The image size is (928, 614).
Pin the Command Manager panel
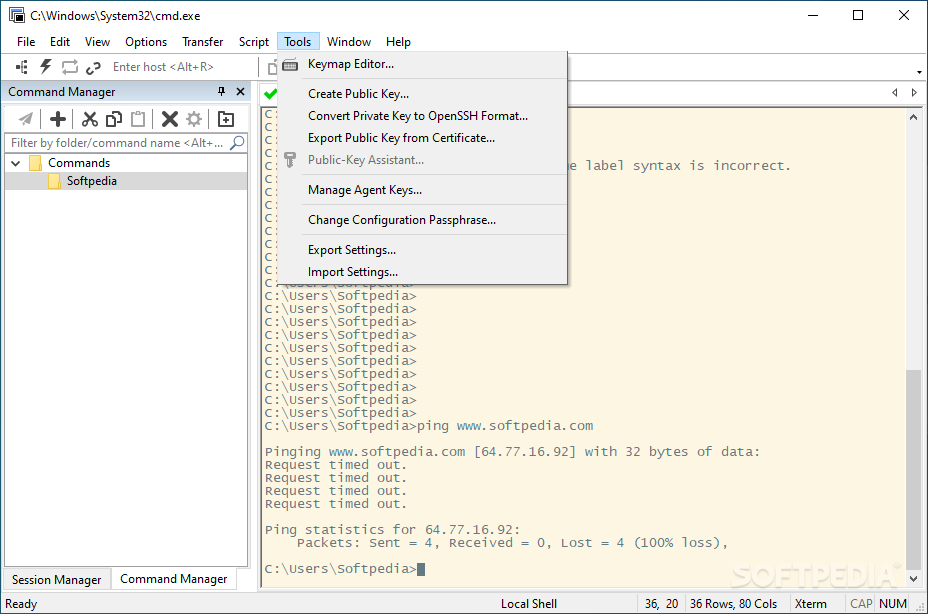coord(221,91)
